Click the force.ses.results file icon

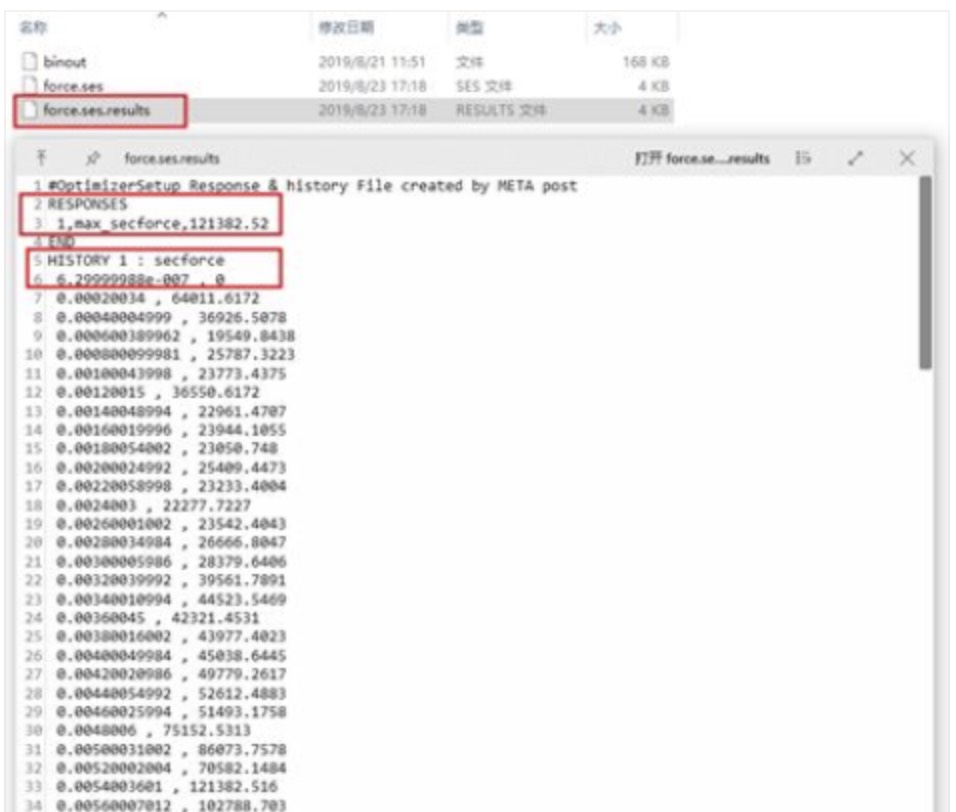(29, 110)
